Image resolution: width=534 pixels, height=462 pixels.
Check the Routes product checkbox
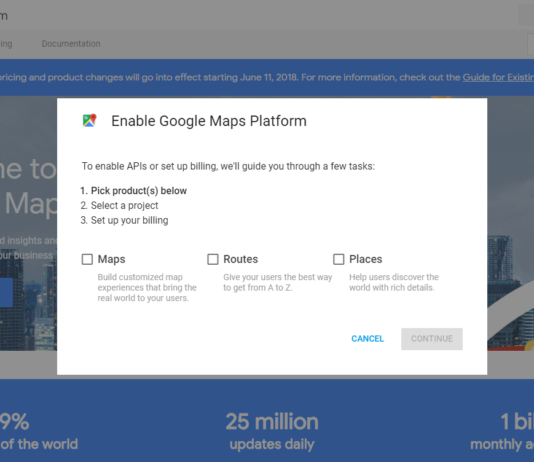tap(213, 259)
